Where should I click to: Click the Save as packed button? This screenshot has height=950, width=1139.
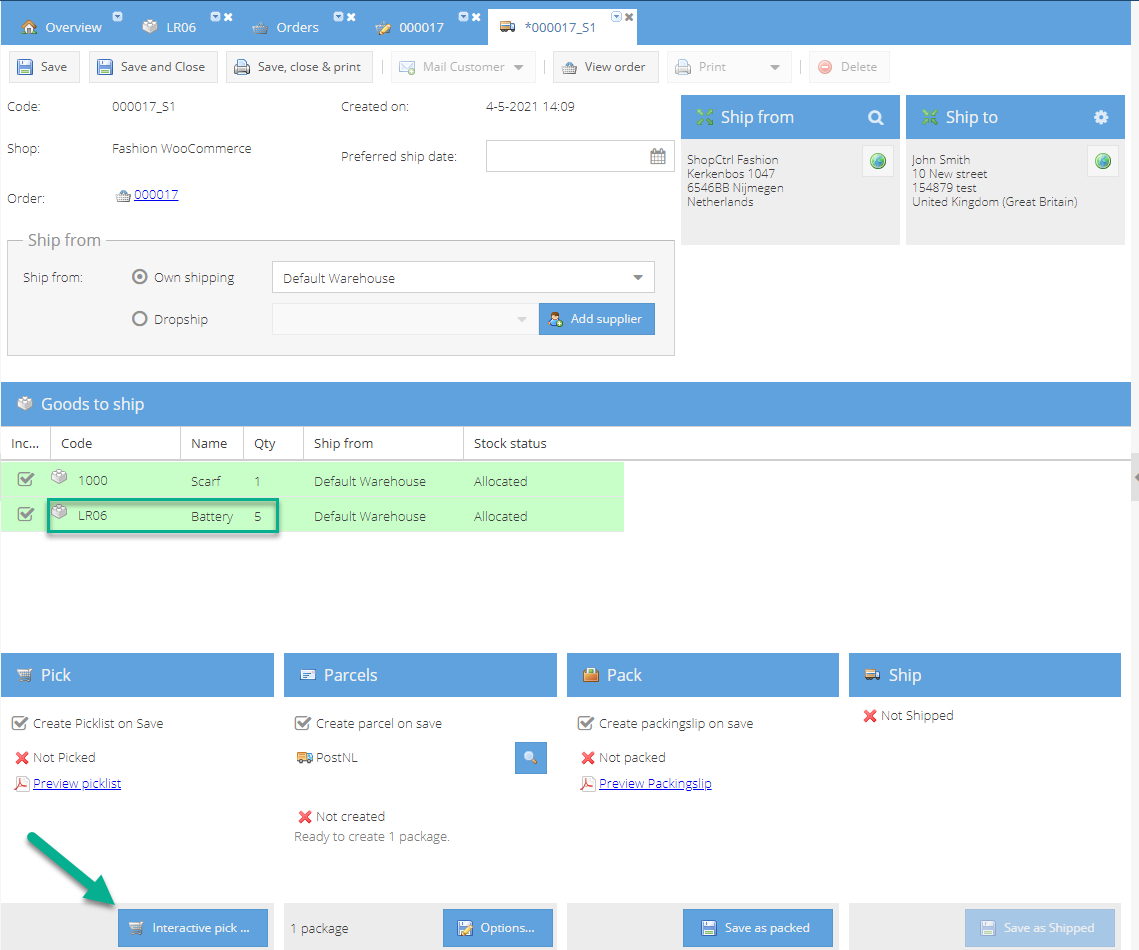759,928
